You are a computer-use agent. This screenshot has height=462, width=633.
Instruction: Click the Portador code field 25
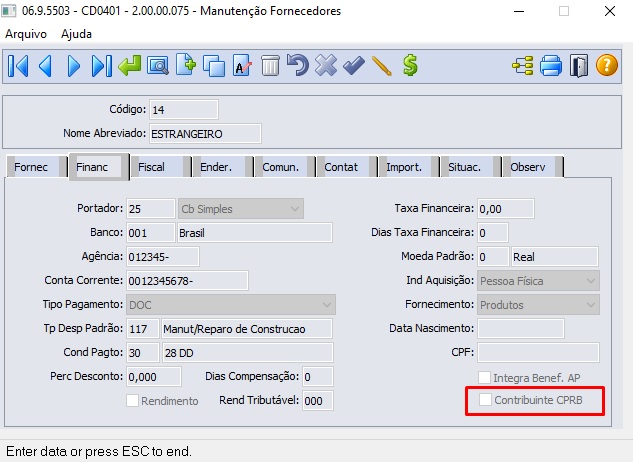coord(151,209)
